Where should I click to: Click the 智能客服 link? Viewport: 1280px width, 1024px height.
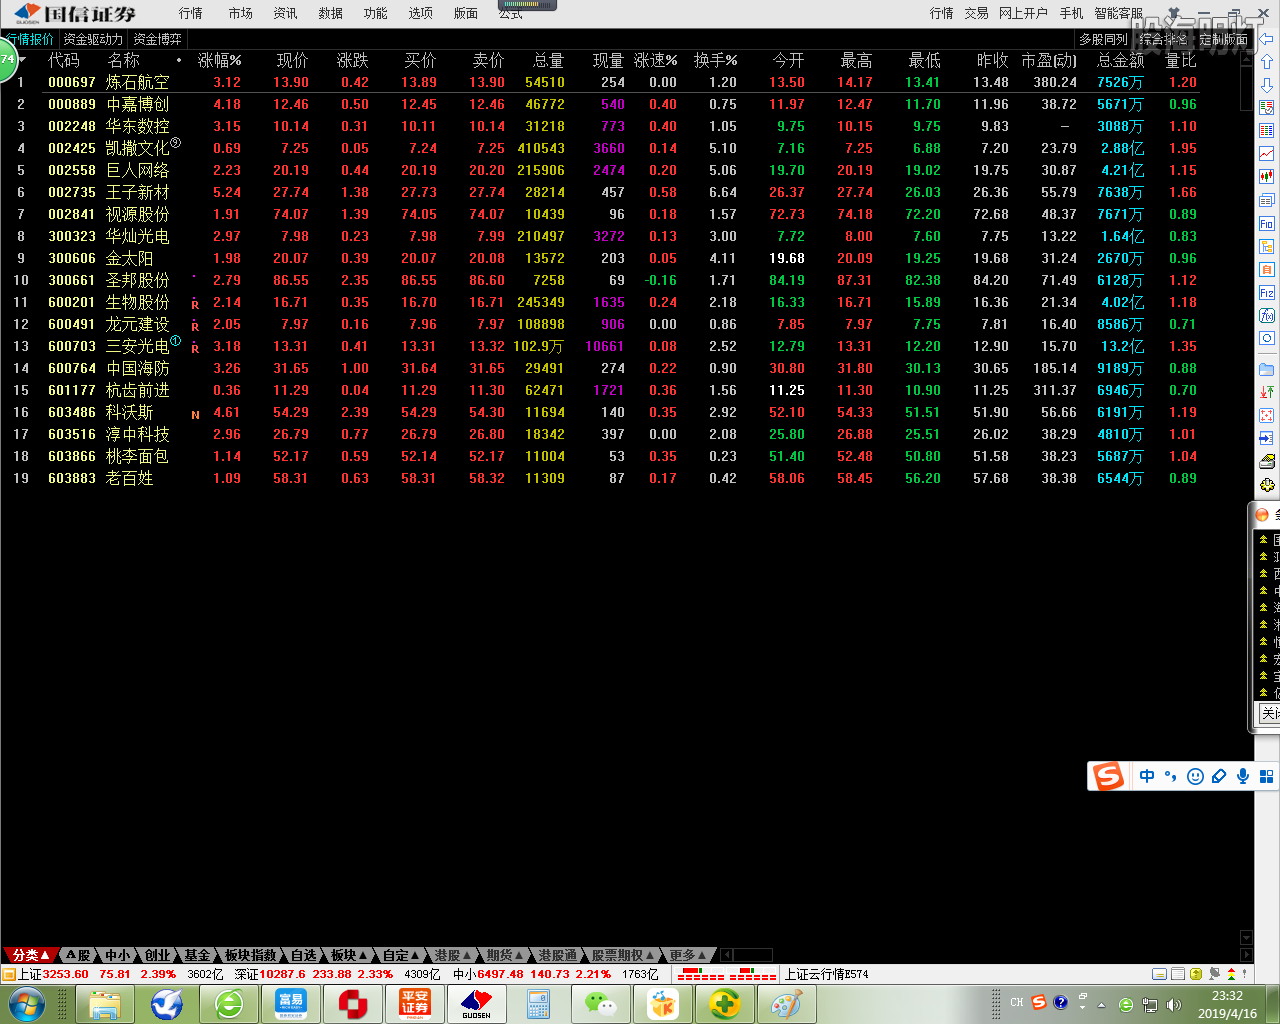point(1118,13)
